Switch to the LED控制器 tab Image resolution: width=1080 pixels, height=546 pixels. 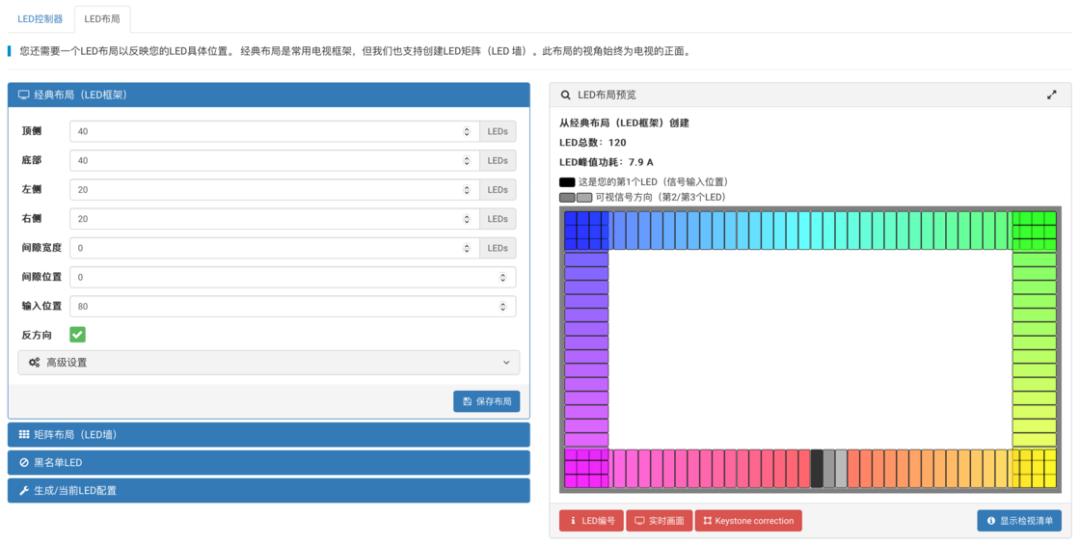pos(40,19)
